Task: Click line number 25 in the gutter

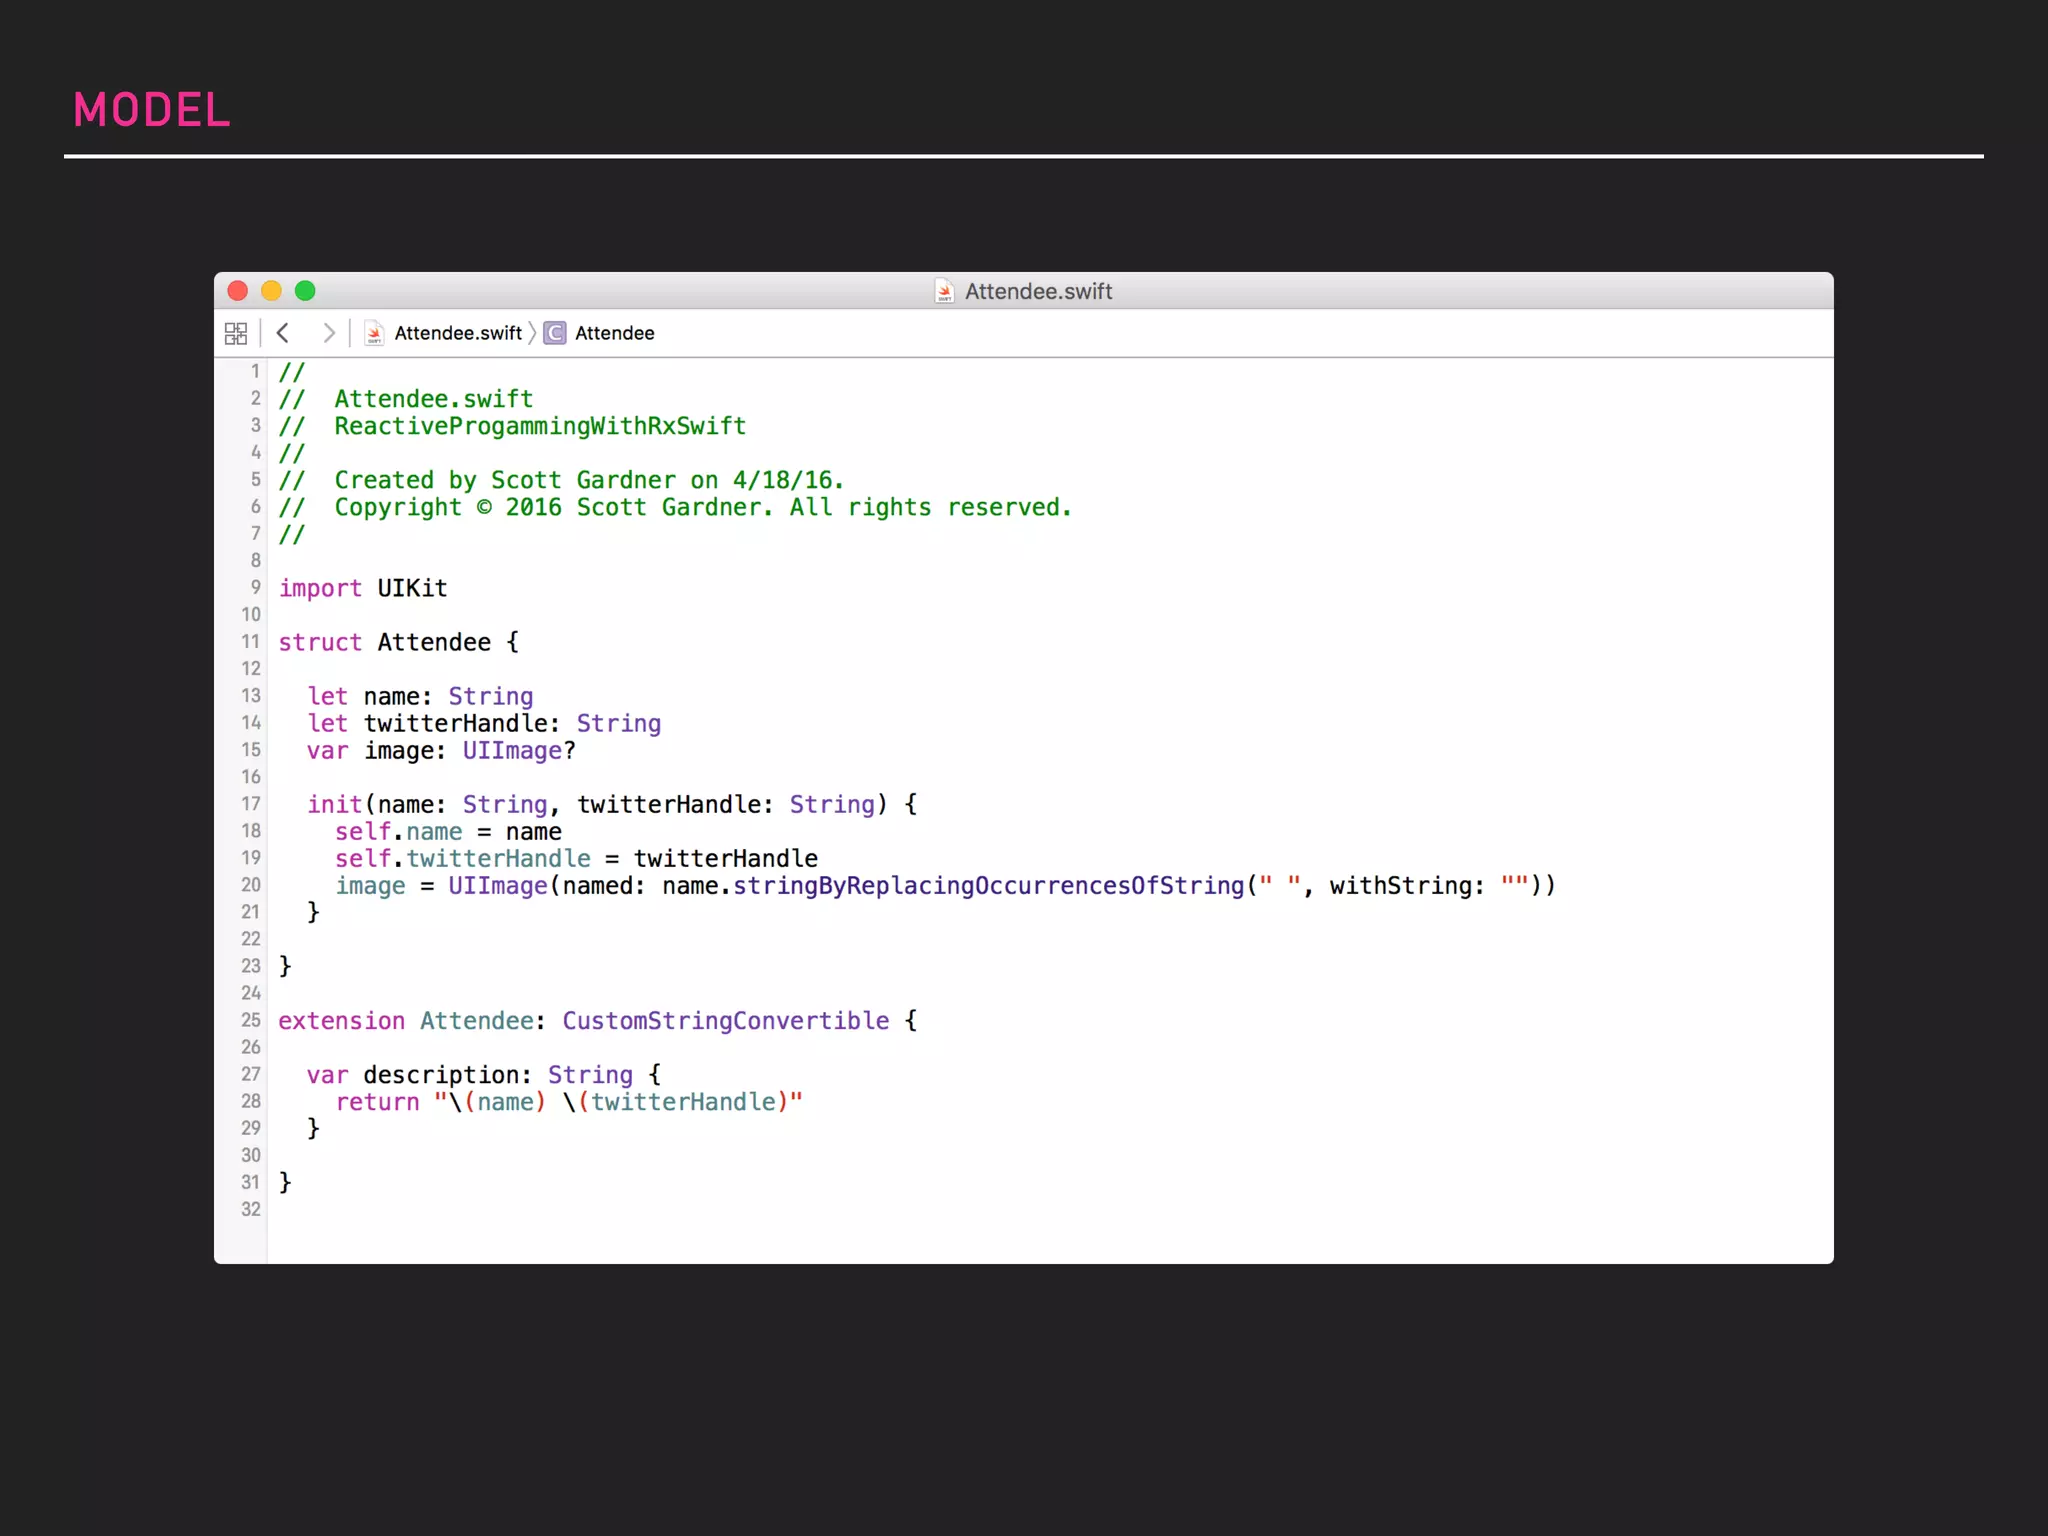Action: tap(250, 1020)
